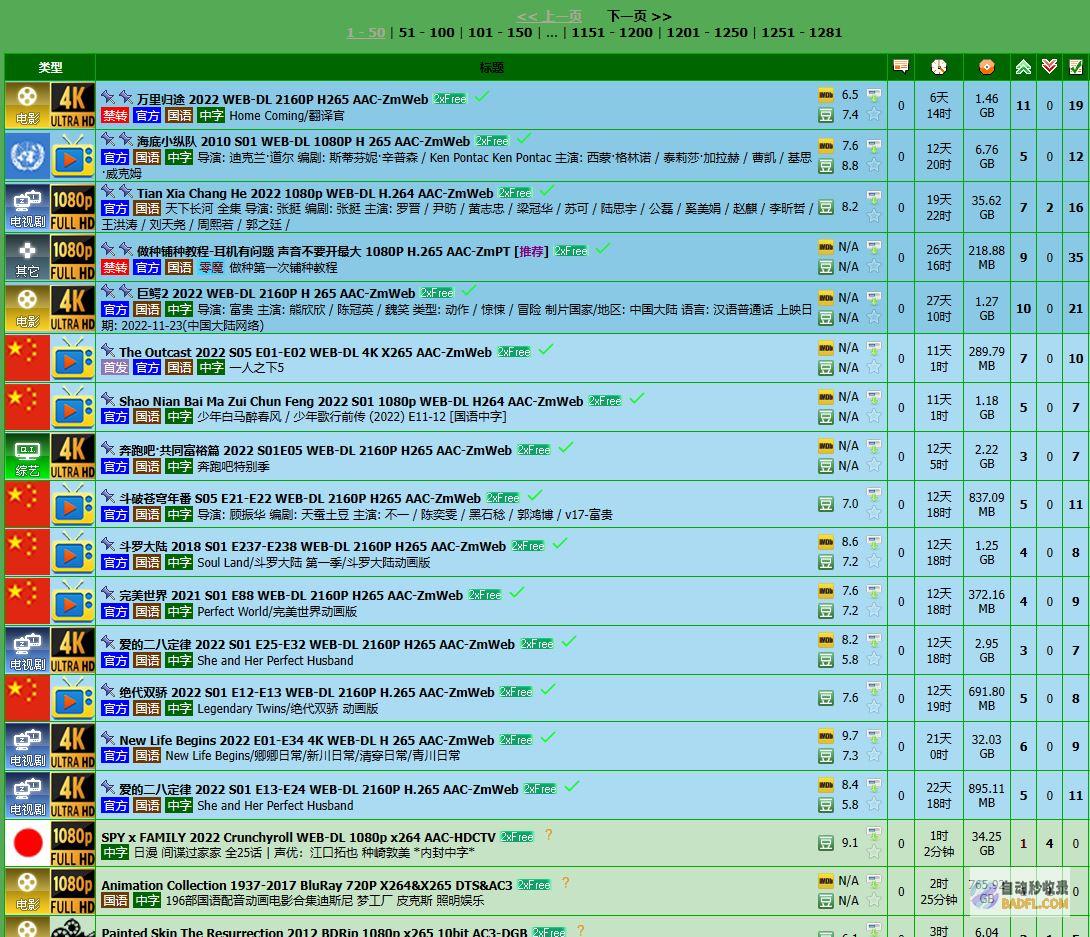The image size is (1090, 937).
Task: Open Douban icon in Tian Xia Chang He row
Action: (x=826, y=206)
